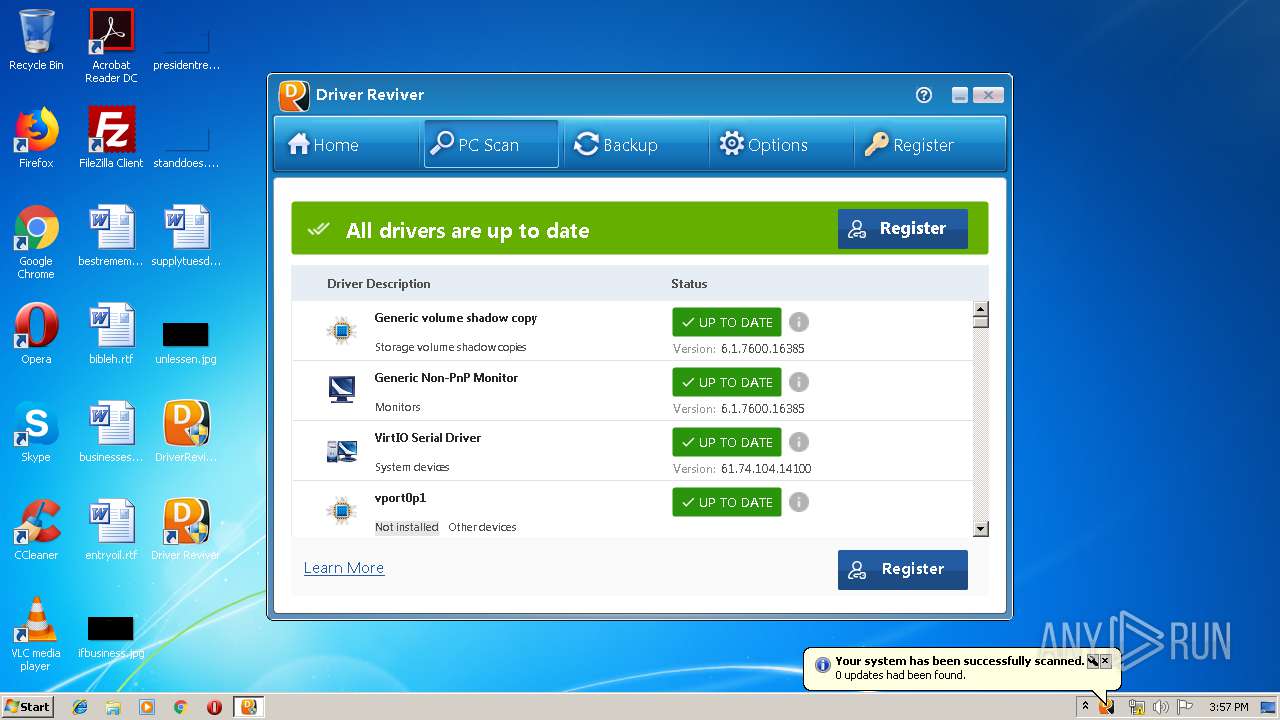Click UP TO DATE for Generic Non-PnP Monitor
Screen dimensions: 1280x720
pyautogui.click(x=727, y=382)
